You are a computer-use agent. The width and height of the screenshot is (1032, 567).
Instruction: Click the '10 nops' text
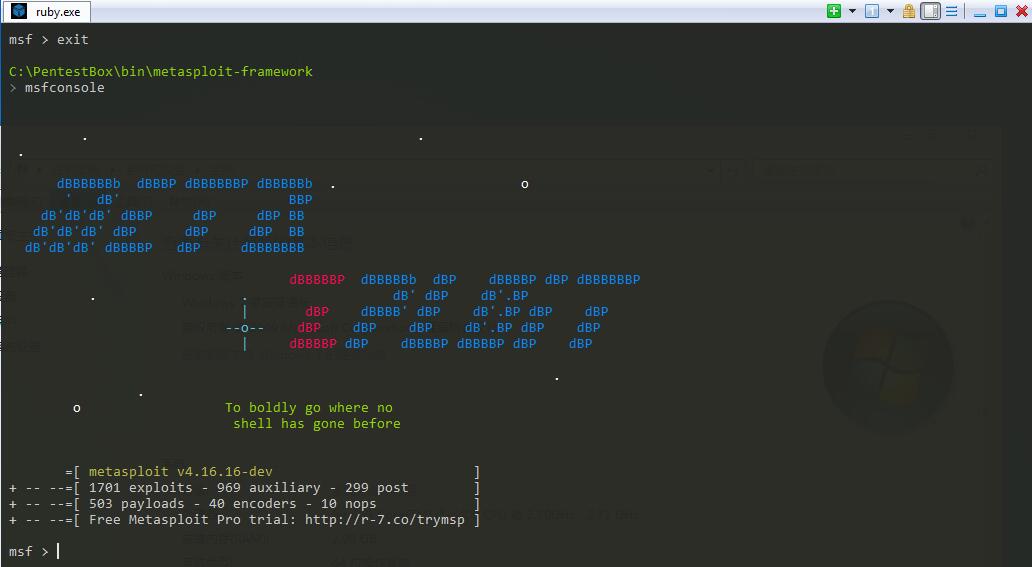pyautogui.click(x=349, y=504)
